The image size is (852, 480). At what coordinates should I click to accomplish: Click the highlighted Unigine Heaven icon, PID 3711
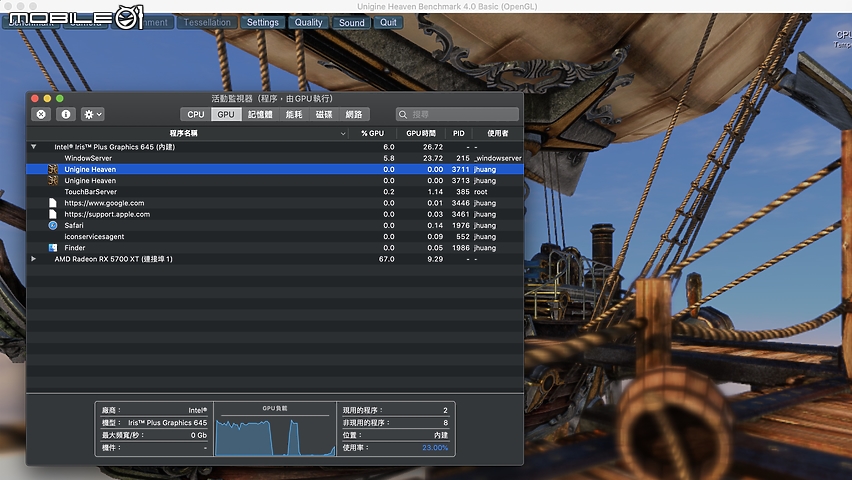(x=53, y=169)
